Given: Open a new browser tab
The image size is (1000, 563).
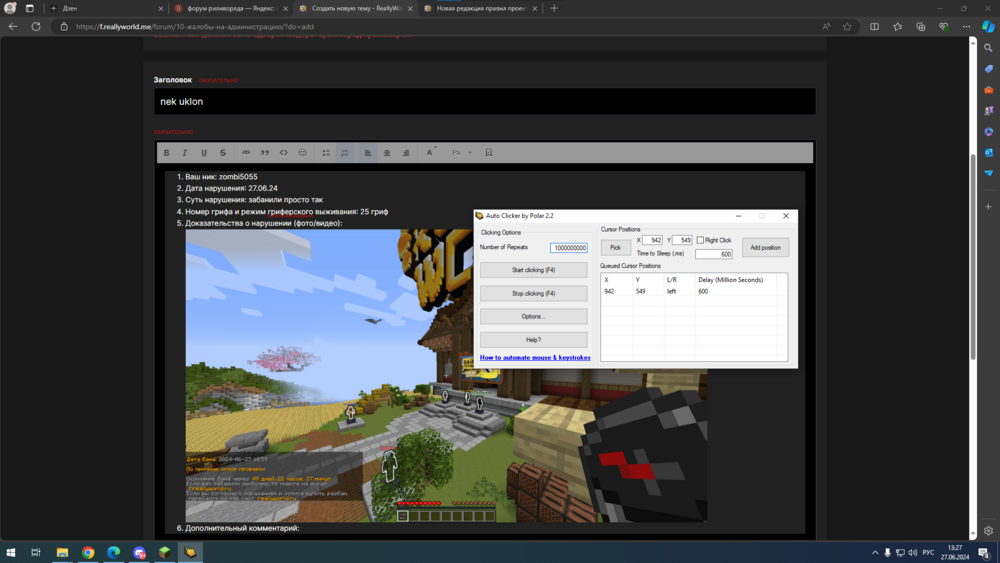Looking at the screenshot, I should [554, 8].
